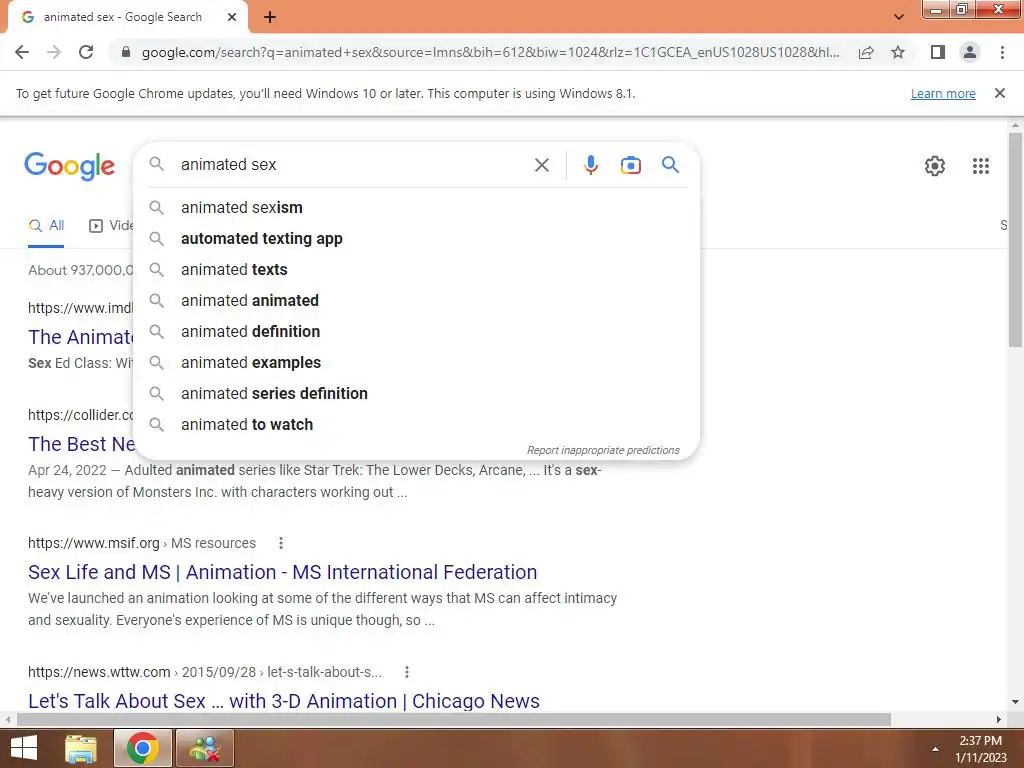Click 'Report inappropriate predictions'
This screenshot has width=1024, height=768.
[603, 450]
